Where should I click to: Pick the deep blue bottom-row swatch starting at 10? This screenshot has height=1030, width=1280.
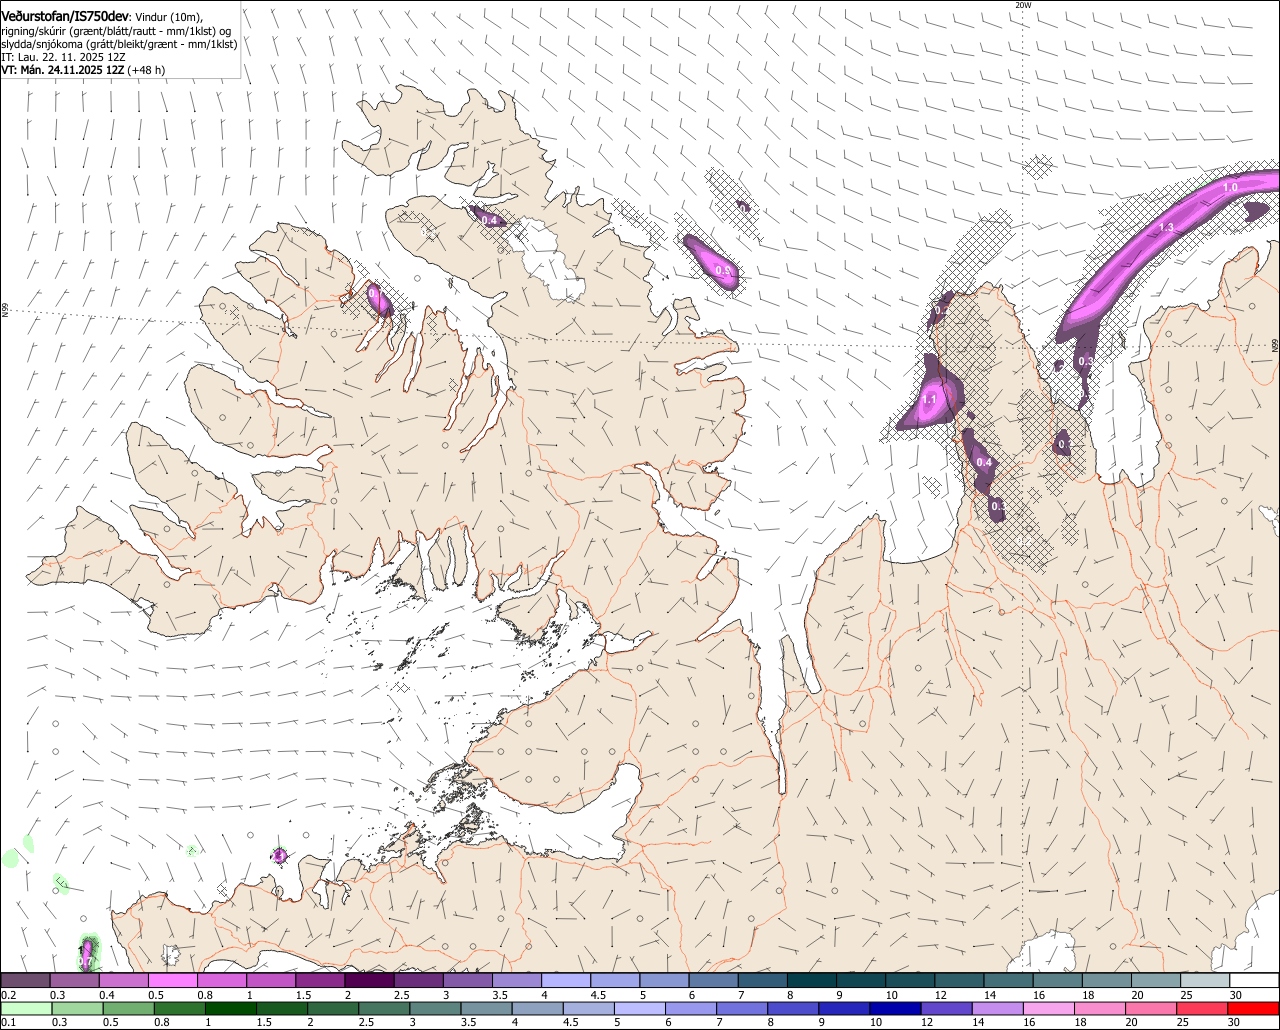[x=894, y=1009]
